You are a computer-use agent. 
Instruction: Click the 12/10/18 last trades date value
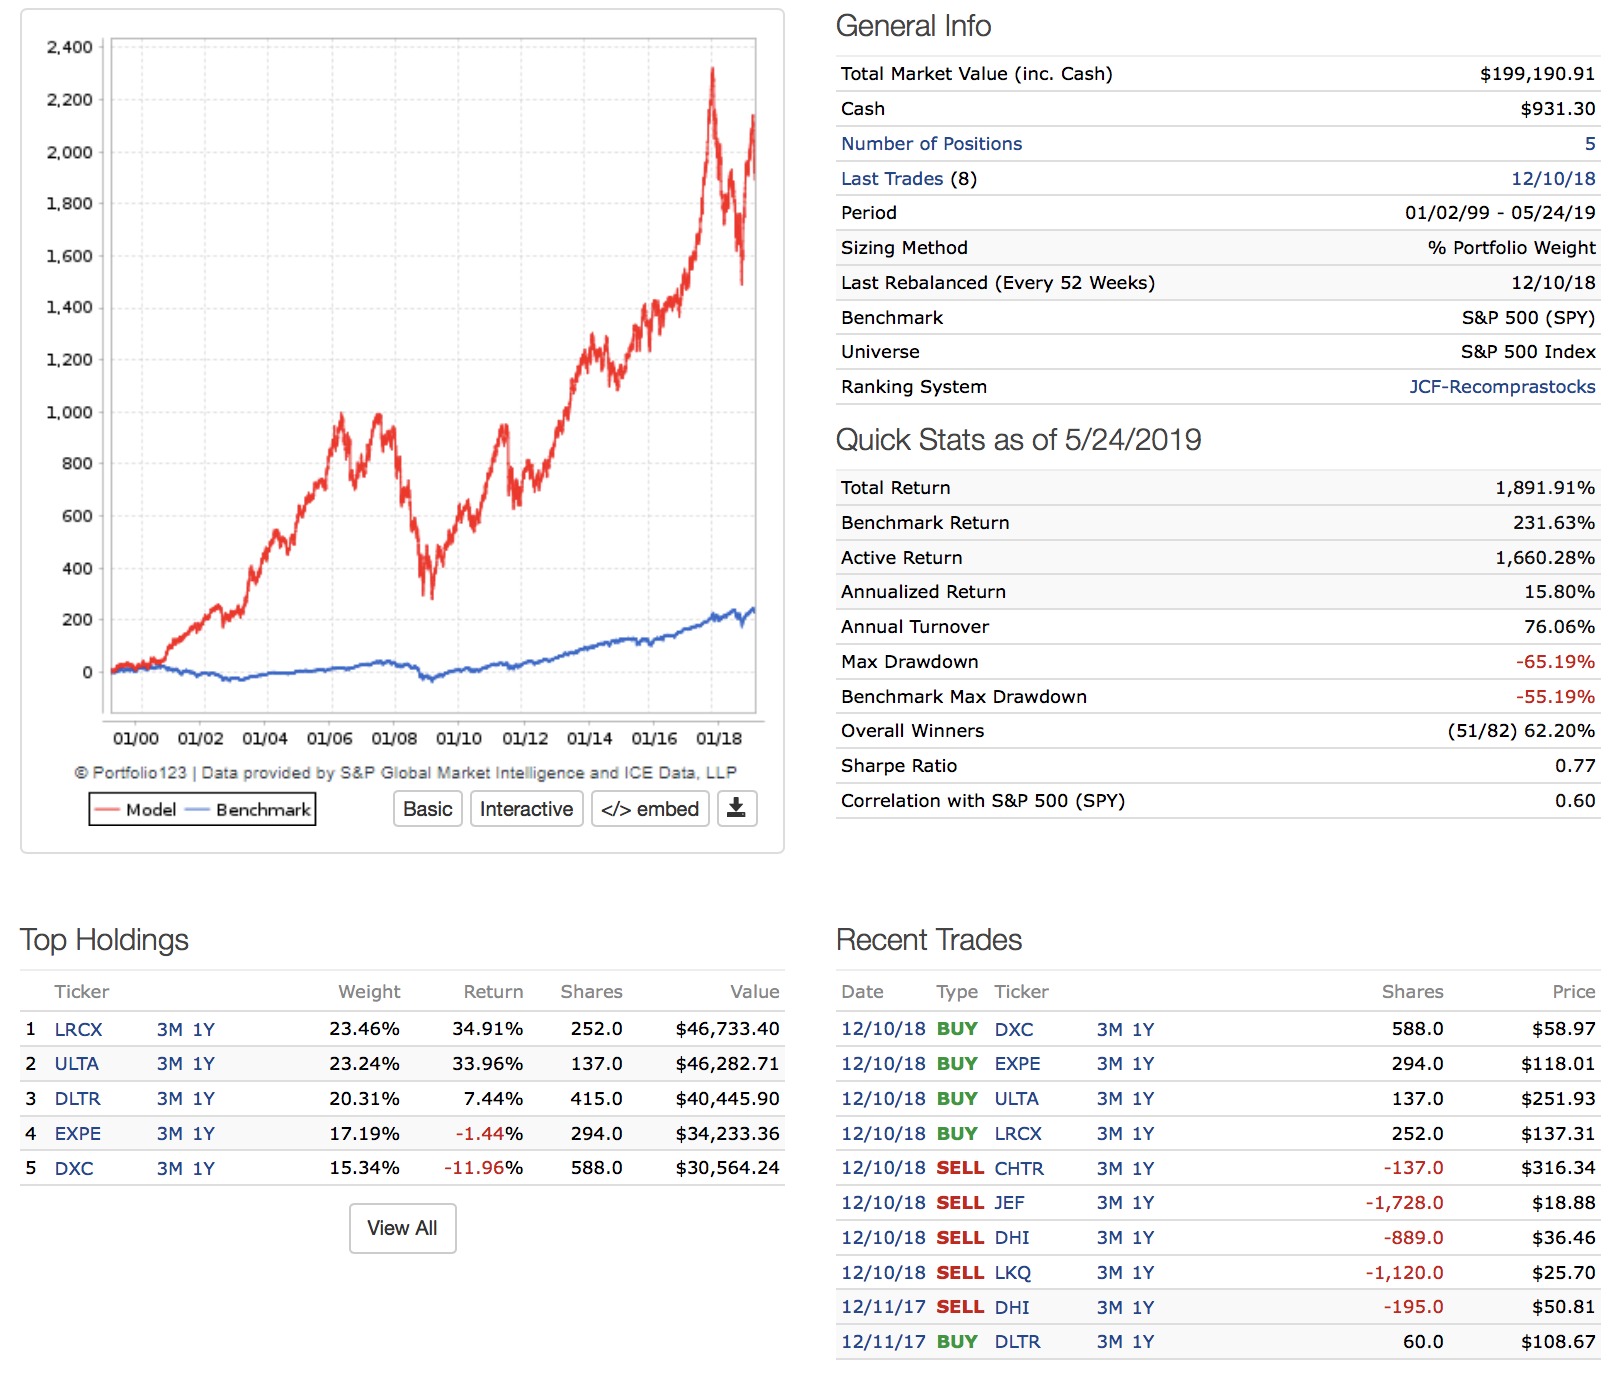tap(1552, 179)
